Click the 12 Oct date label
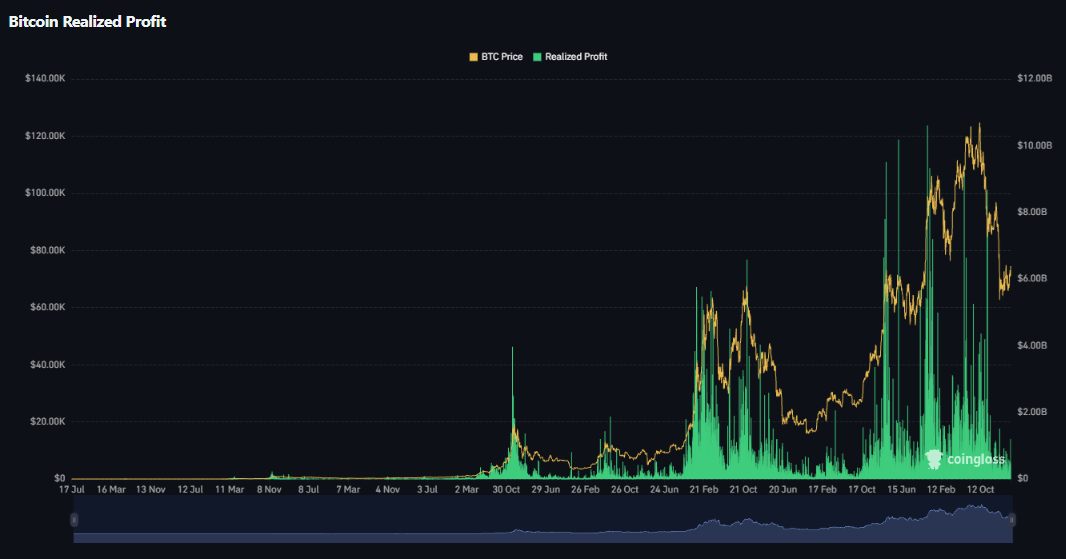This screenshot has width=1066, height=559. (978, 490)
